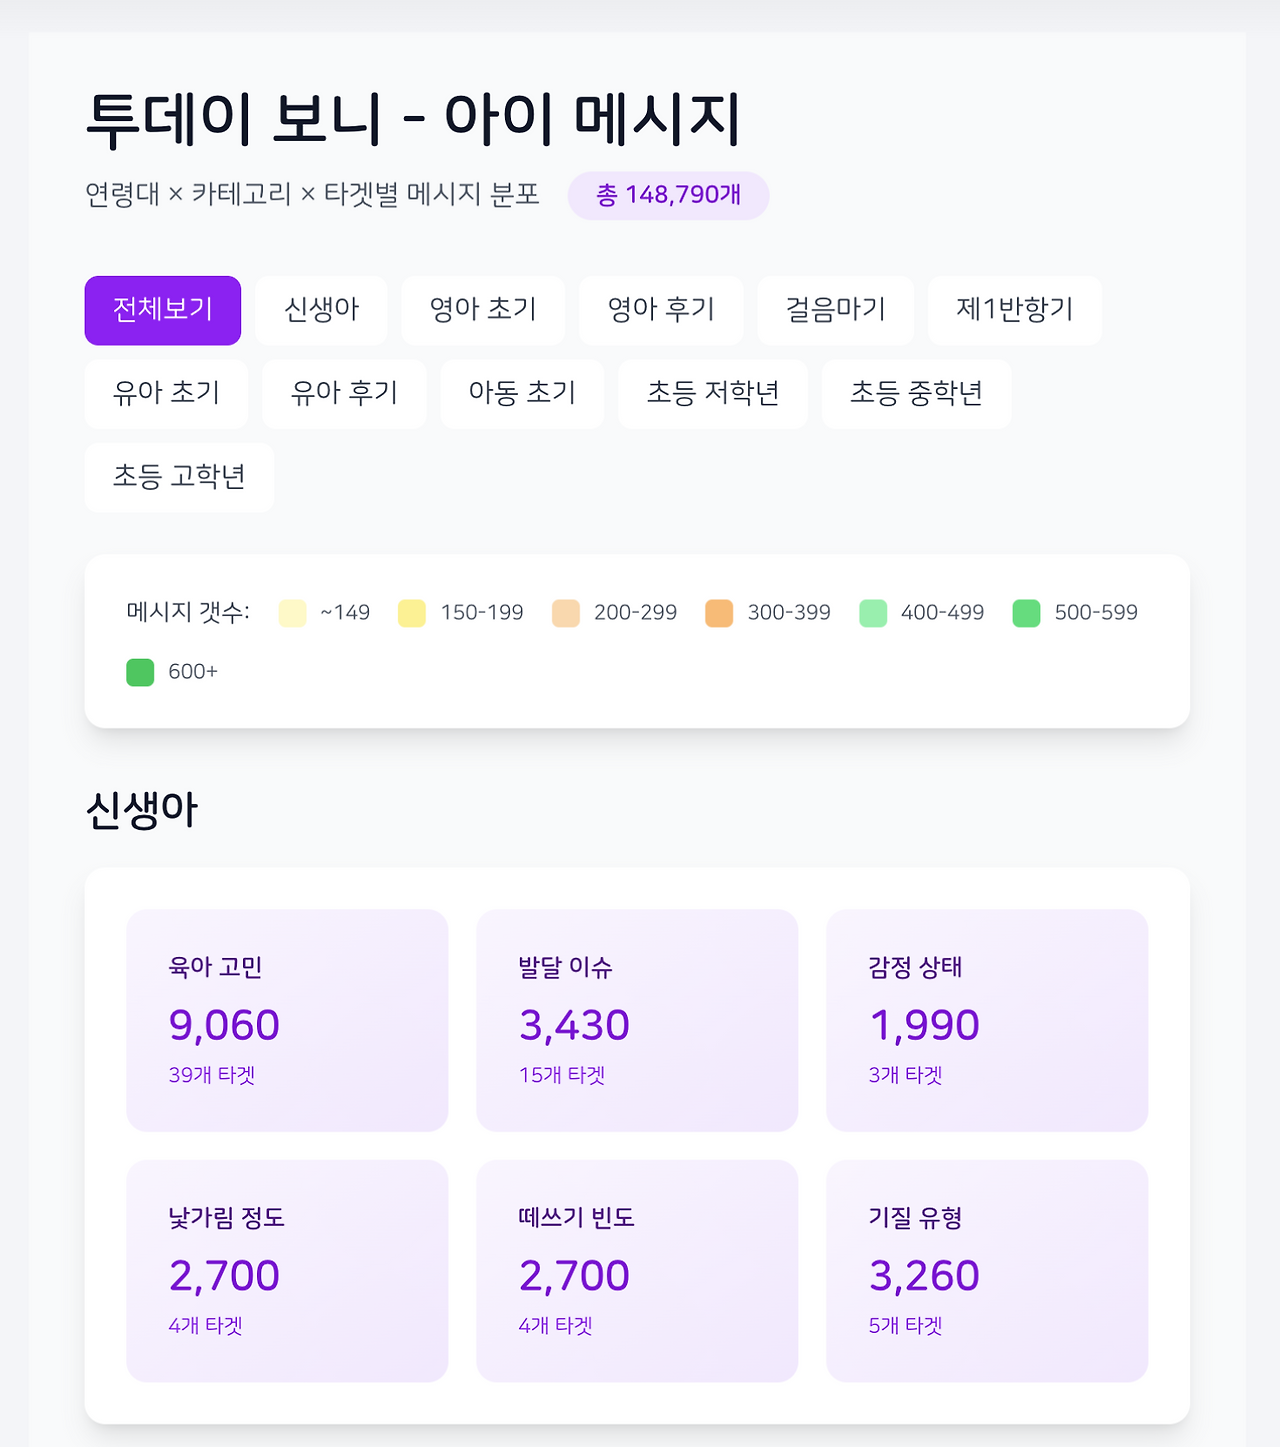Choose the 걸음마기 age tab
Screen dimensions: 1280x1447
[x=835, y=310]
